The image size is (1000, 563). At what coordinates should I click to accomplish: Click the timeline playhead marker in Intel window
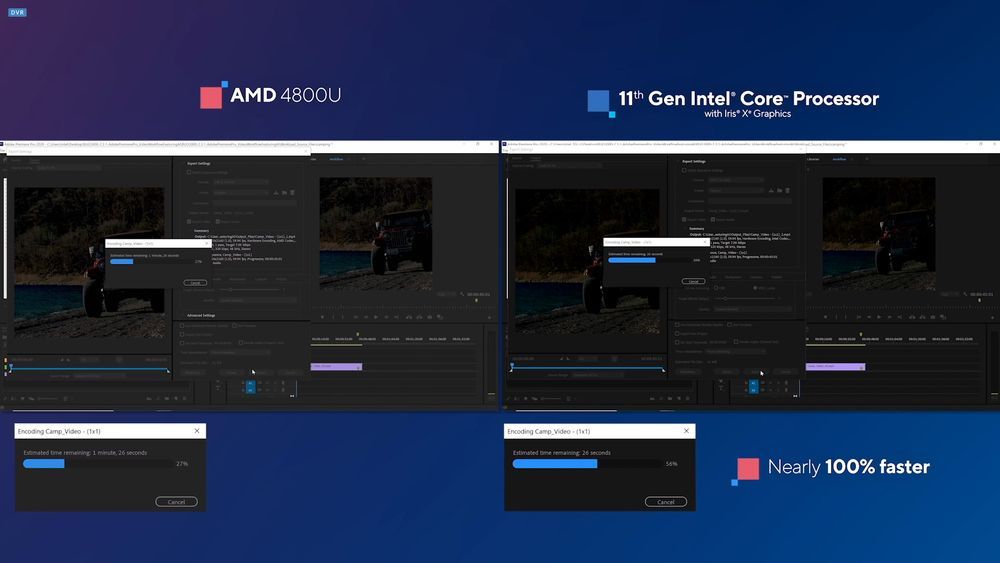pyautogui.click(x=861, y=334)
